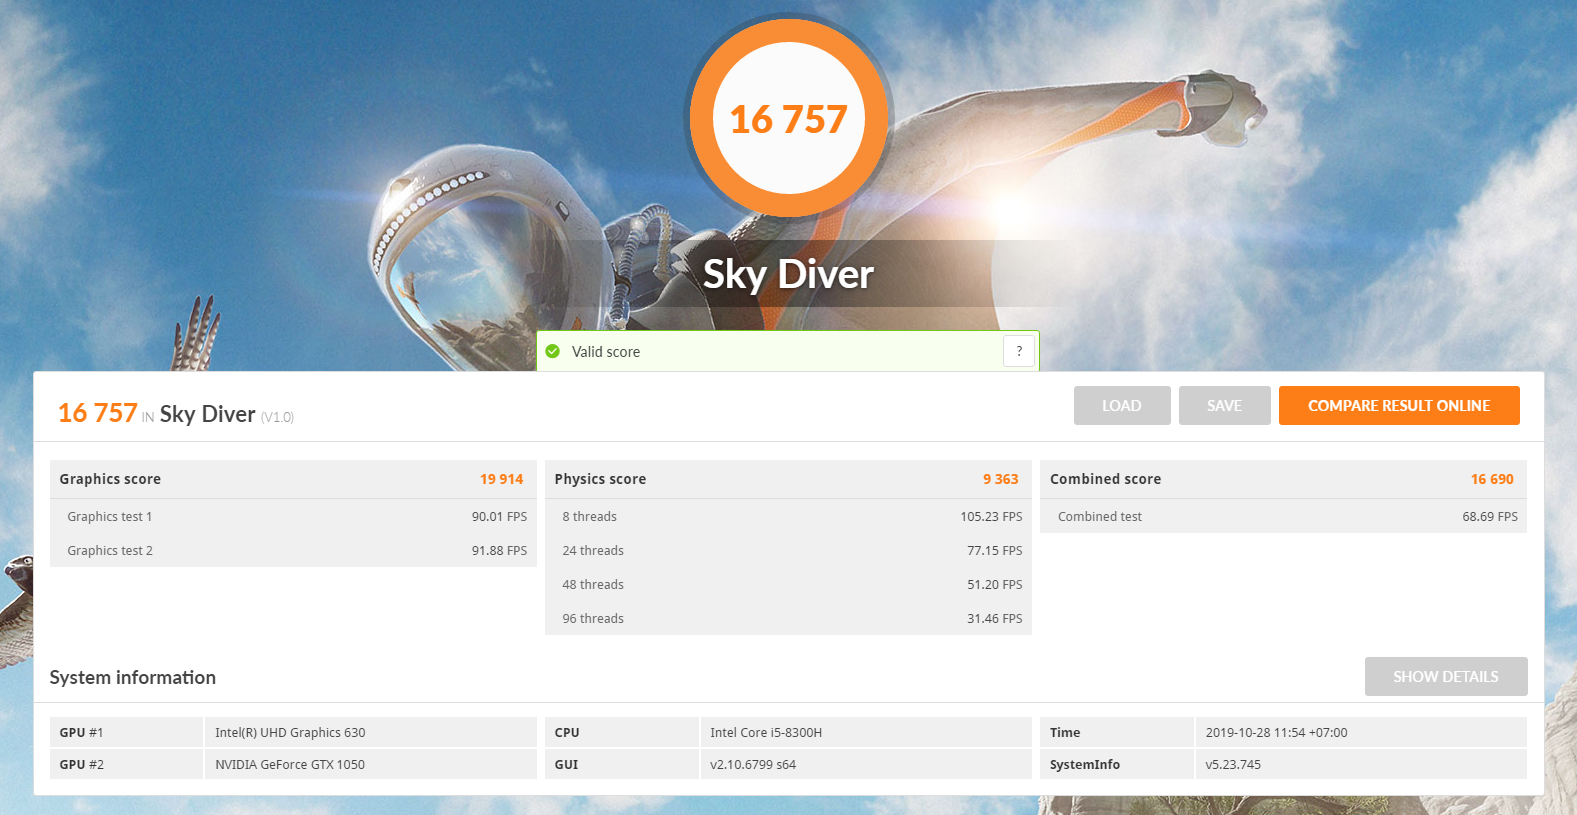Screen dimensions: 1577x815
Task: Click the Graphics score header
Action: [x=292, y=479]
